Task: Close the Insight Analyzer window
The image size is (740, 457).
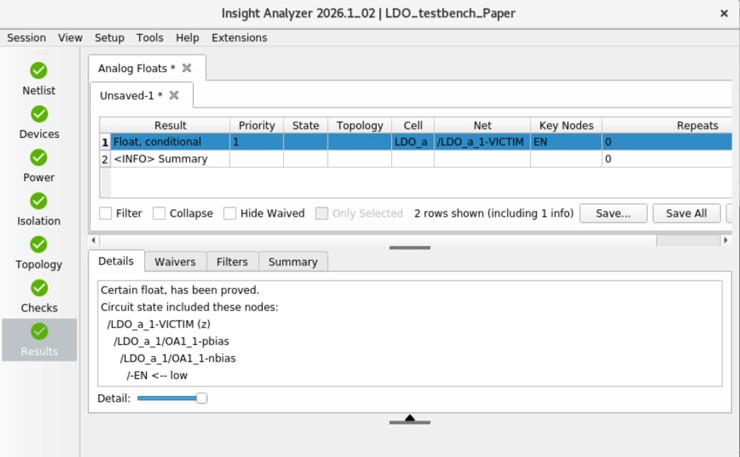Action: click(724, 14)
